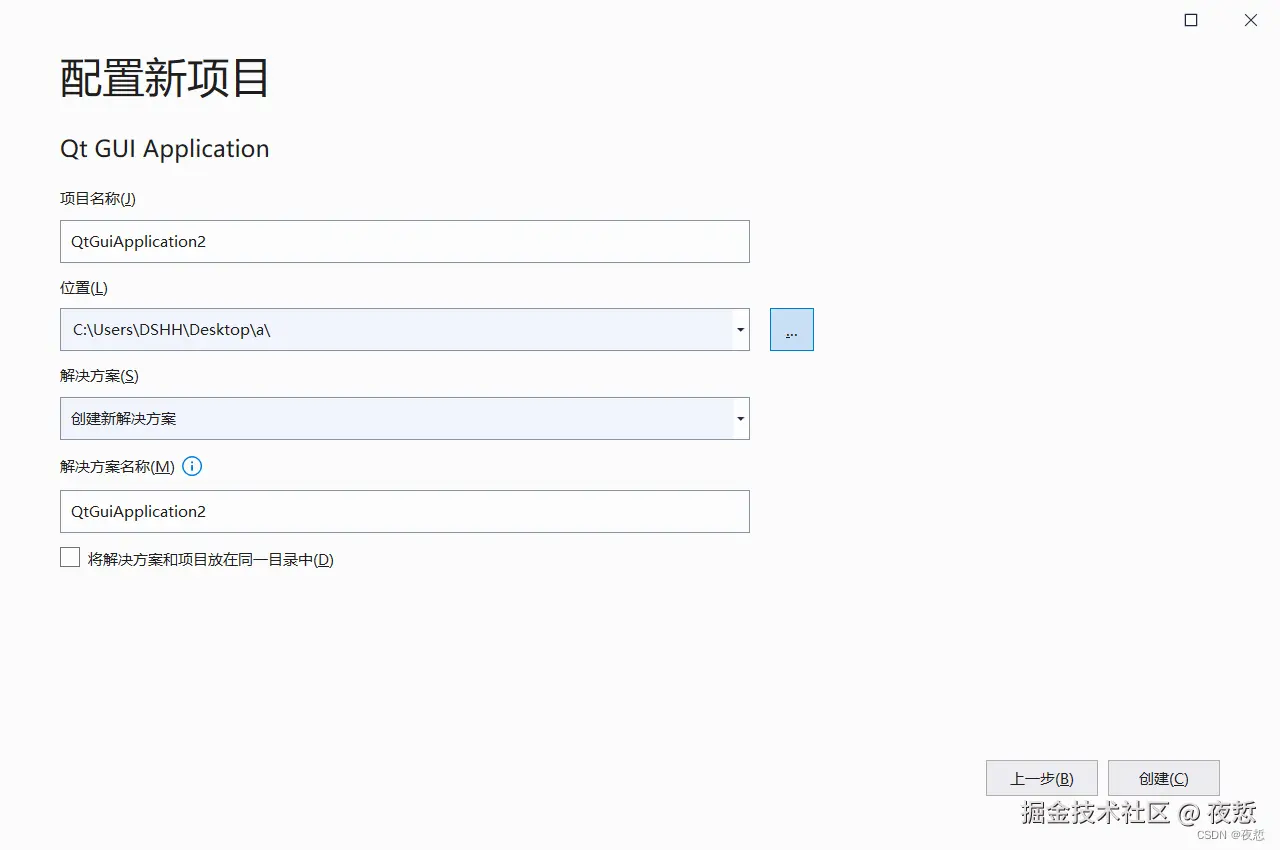Maximize the dialog window
This screenshot has width=1280, height=850.
1191,20
